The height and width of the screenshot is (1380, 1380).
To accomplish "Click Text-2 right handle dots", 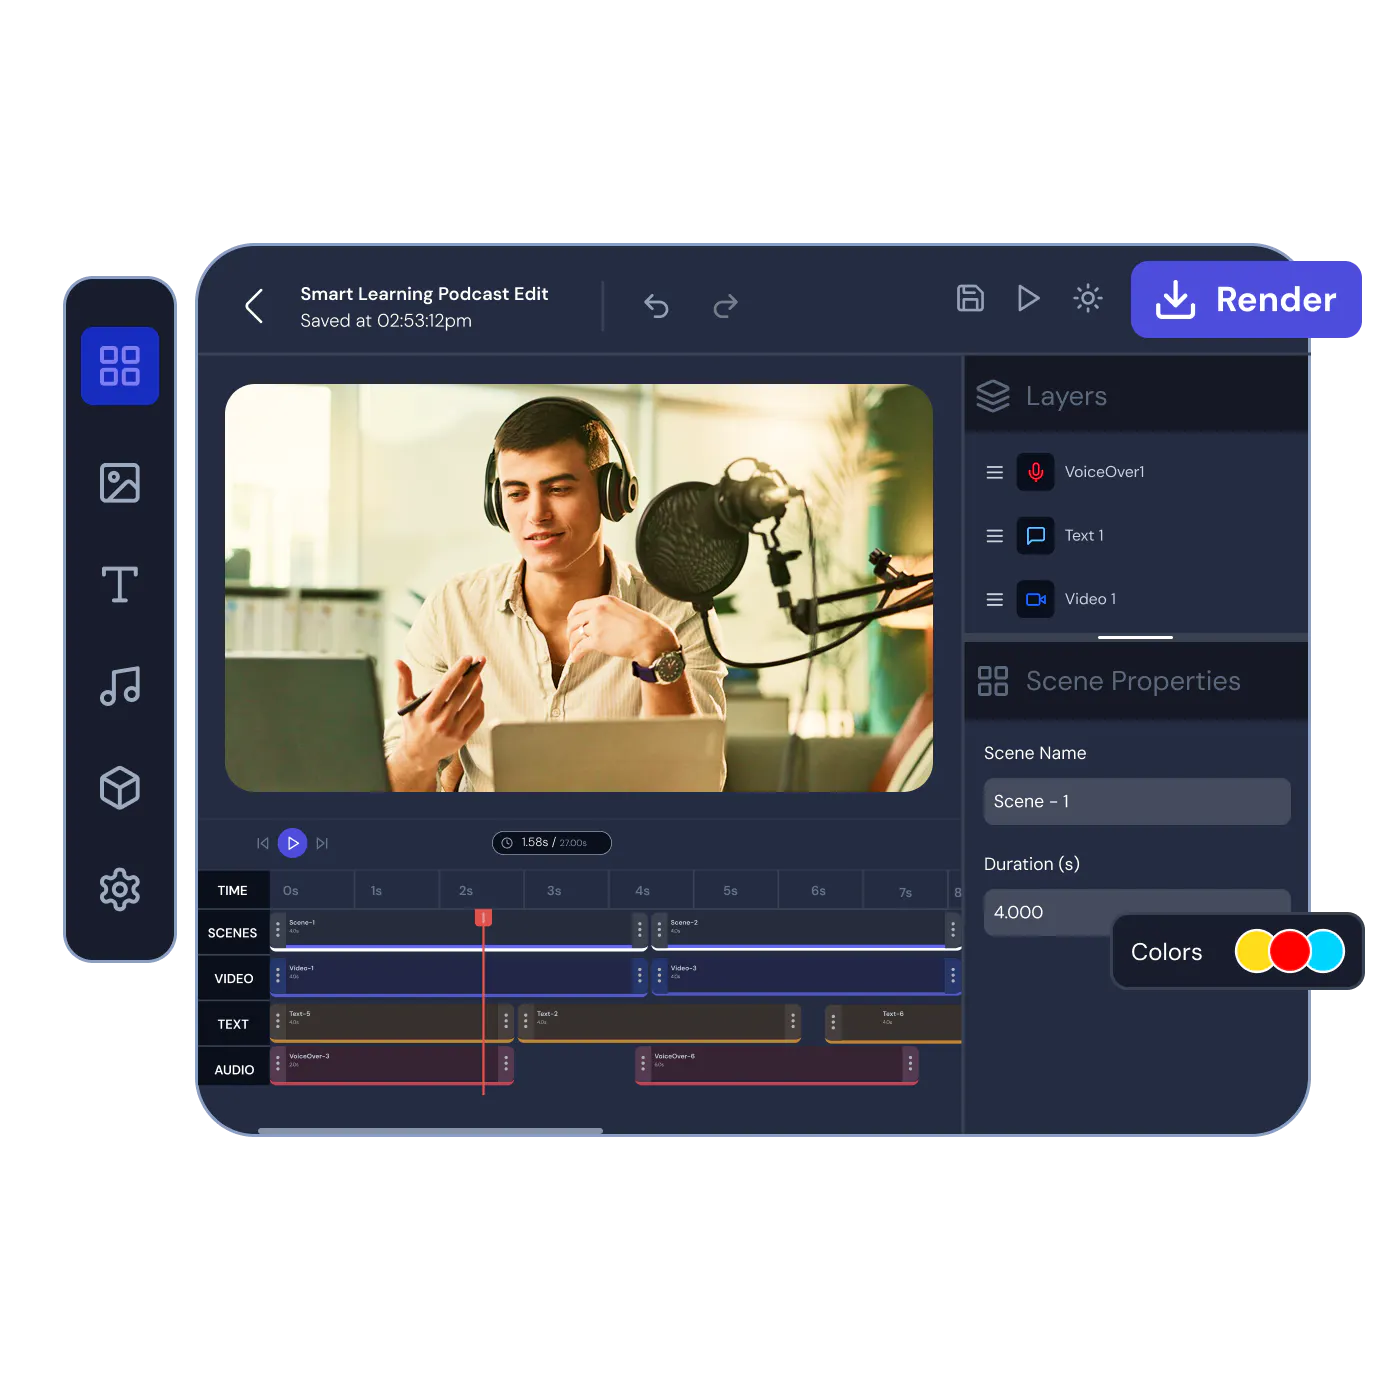I will pos(793,1021).
